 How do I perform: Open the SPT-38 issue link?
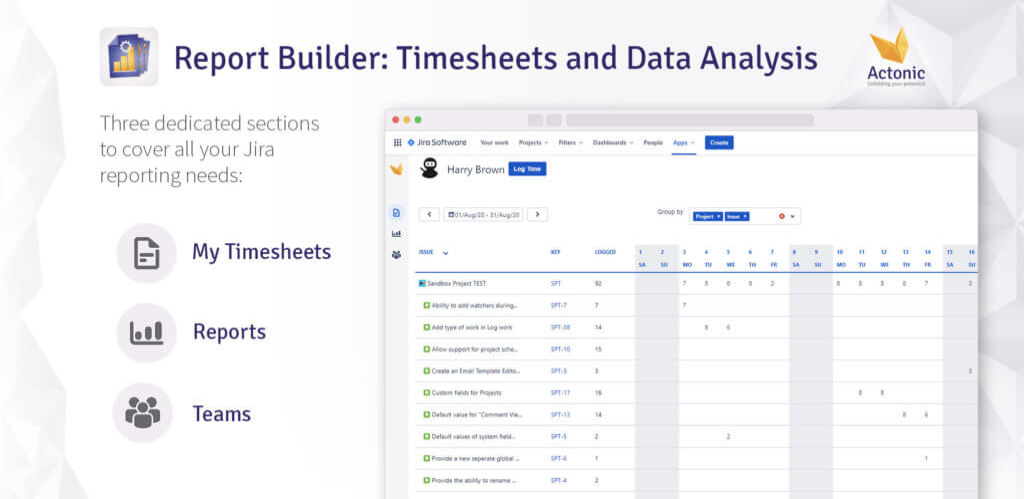tap(560, 327)
